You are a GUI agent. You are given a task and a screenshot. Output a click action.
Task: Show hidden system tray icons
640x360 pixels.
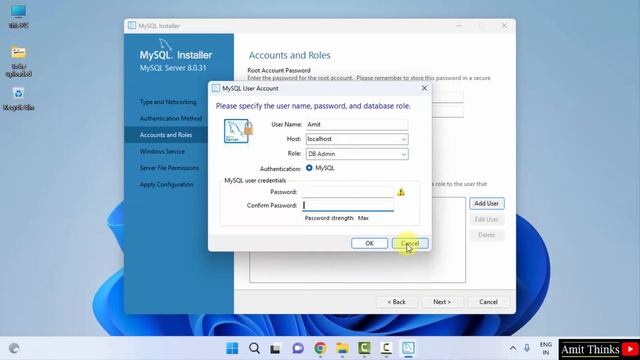click(x=513, y=348)
